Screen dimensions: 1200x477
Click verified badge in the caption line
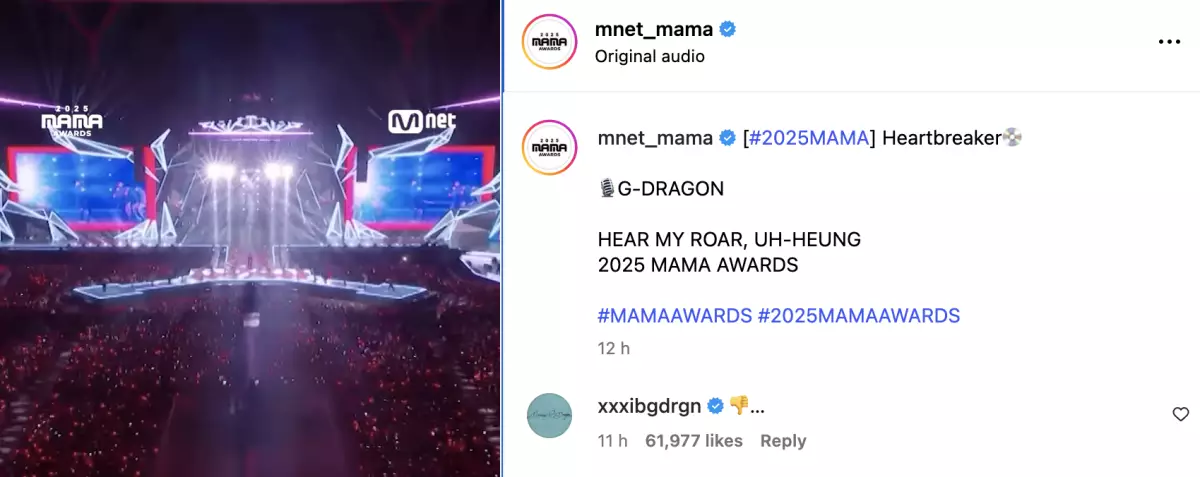728,138
